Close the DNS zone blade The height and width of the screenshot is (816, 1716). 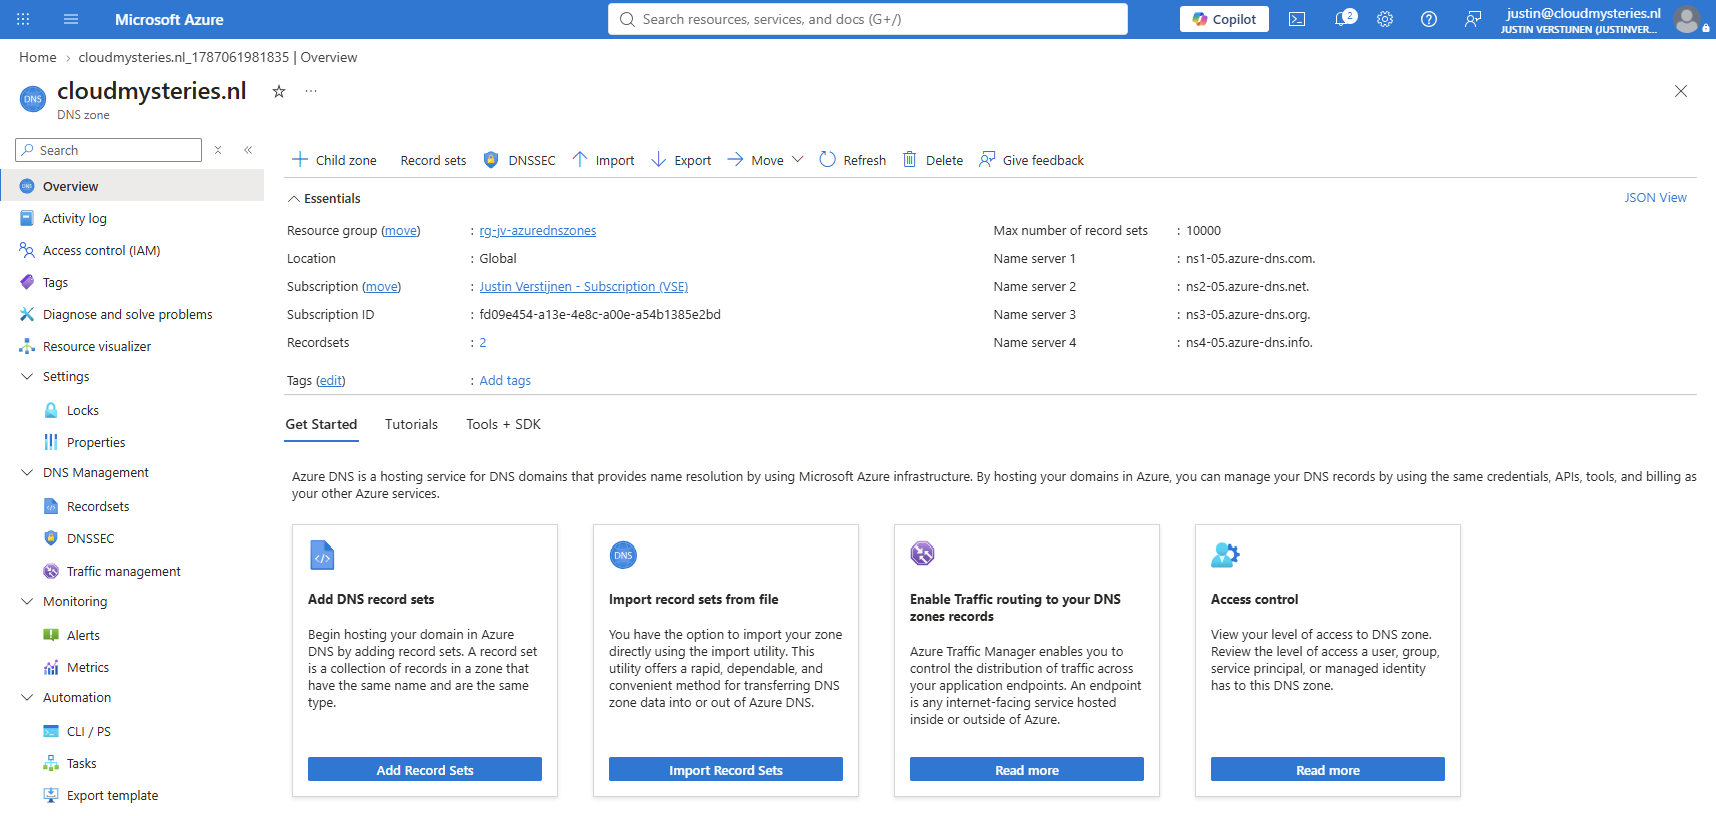click(x=1681, y=91)
